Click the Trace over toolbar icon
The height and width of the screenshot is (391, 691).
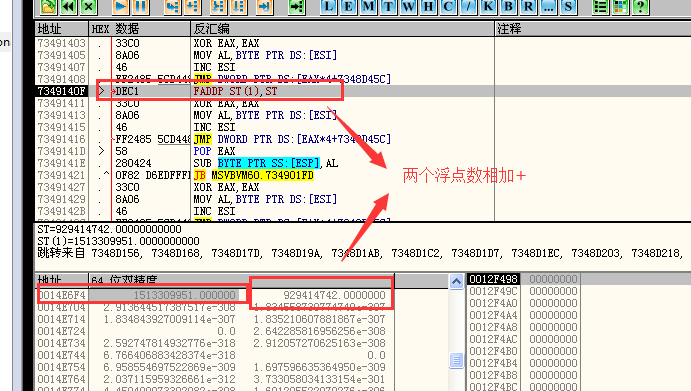click(238, 7)
